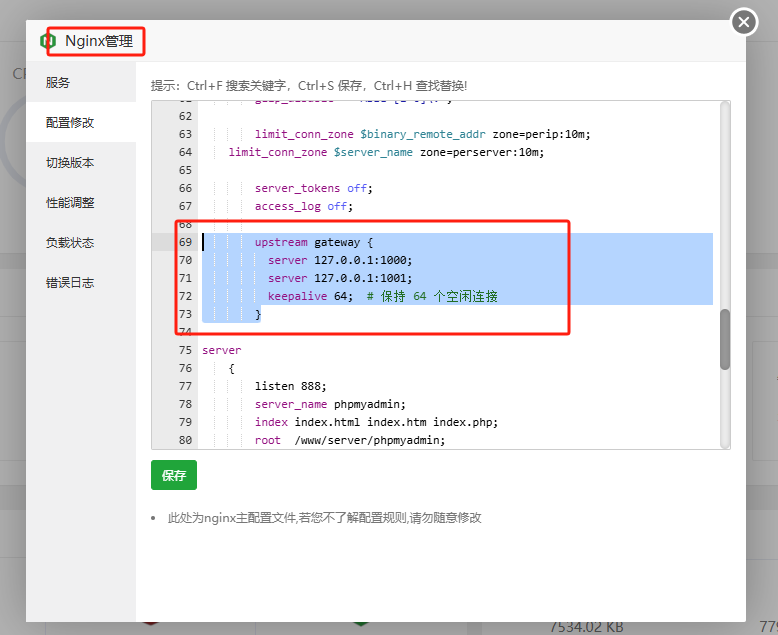Click the Nginx管理 dialog title text

(x=99, y=41)
